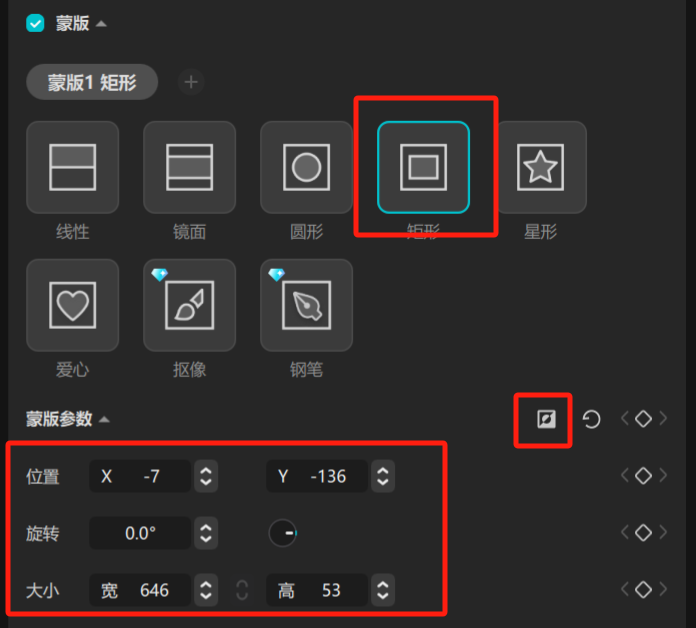Add keyframe for 位置 row
Image resolution: width=696 pixels, height=628 pixels.
coord(643,475)
